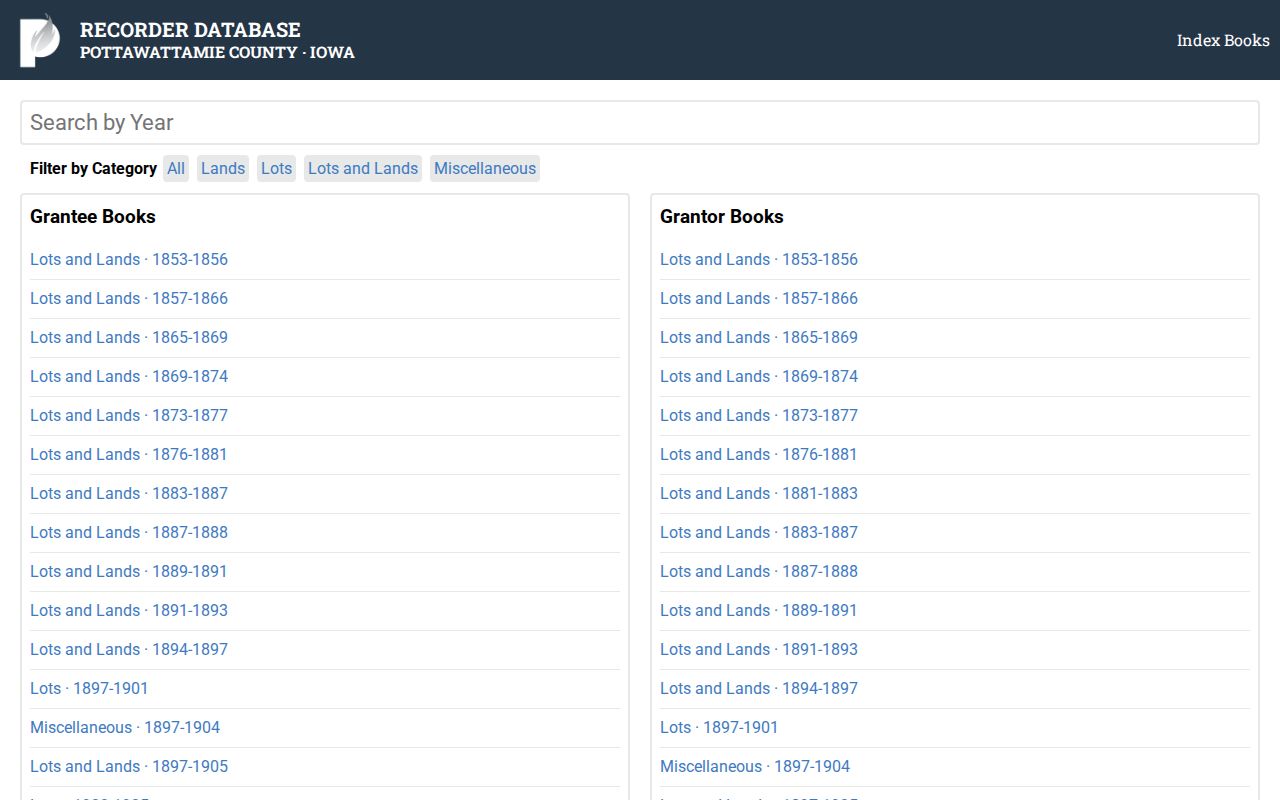The width and height of the screenshot is (1280, 800).
Task: Open Grantee Lots and Lands 1869-1874
Action: (129, 376)
